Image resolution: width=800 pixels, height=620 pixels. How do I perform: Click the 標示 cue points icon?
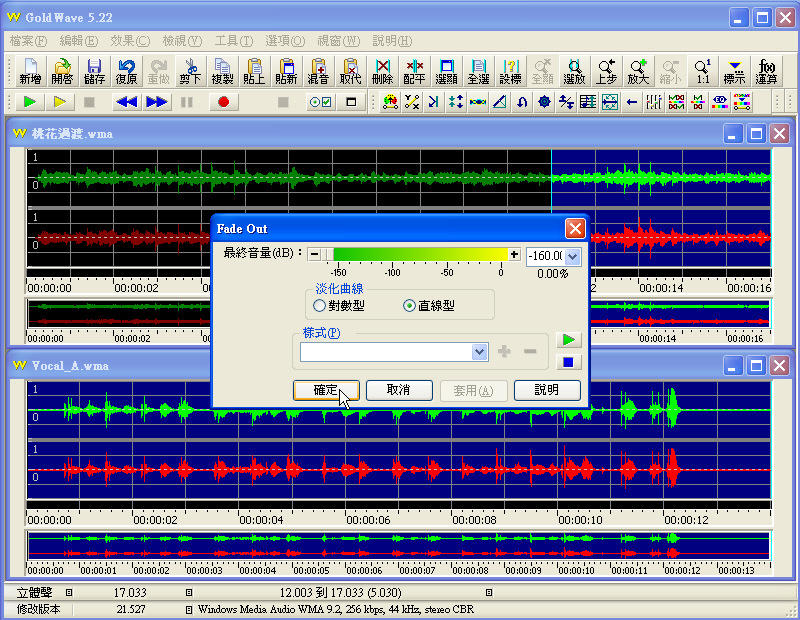click(x=735, y=71)
